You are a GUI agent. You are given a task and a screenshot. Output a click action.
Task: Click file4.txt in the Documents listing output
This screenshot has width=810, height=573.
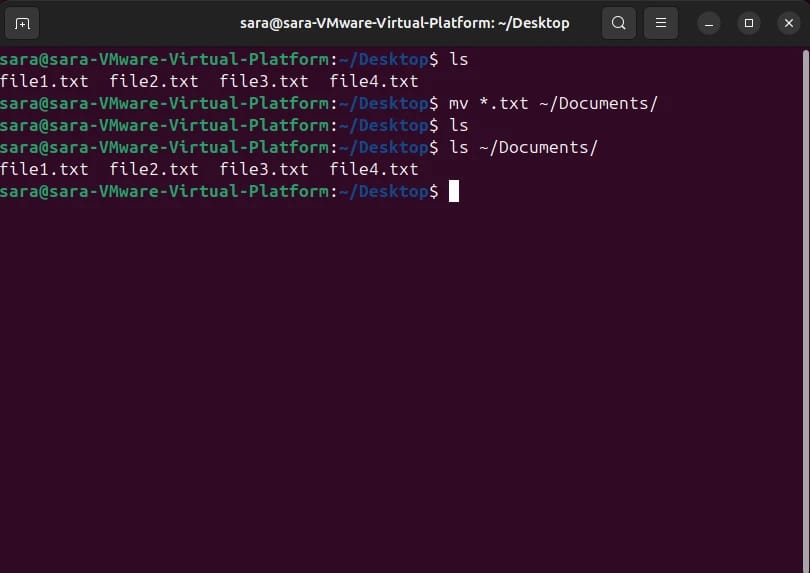click(374, 169)
